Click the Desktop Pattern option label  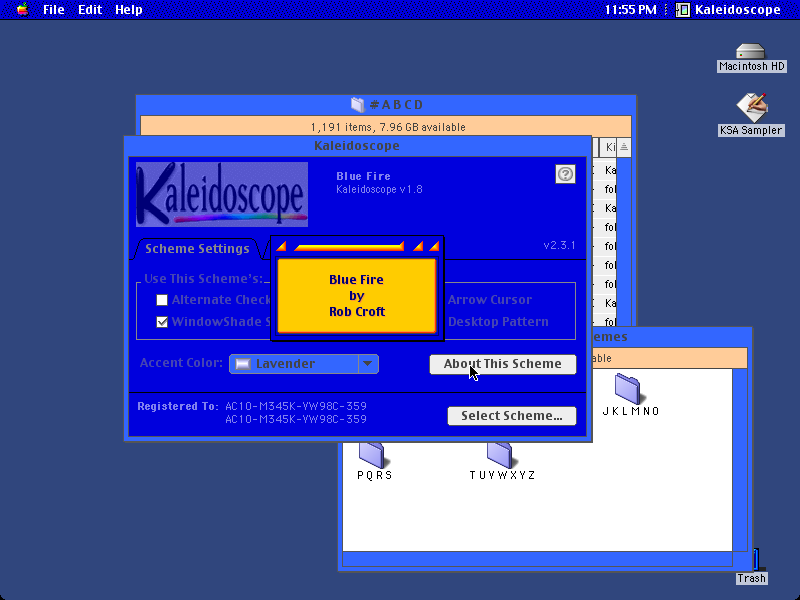pos(498,322)
